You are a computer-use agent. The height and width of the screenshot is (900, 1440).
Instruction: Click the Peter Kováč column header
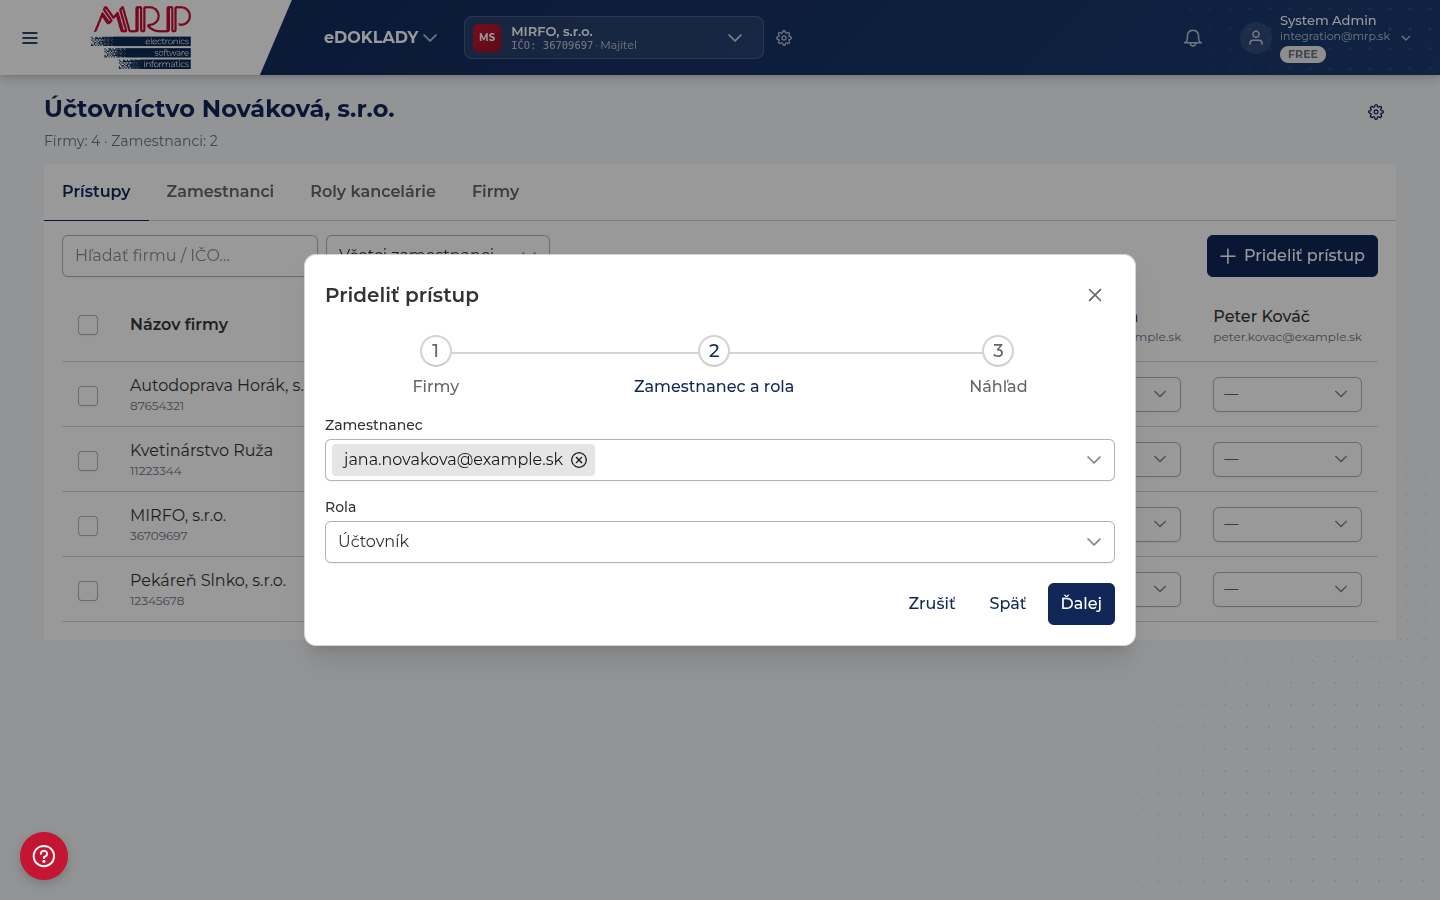coord(1287,325)
